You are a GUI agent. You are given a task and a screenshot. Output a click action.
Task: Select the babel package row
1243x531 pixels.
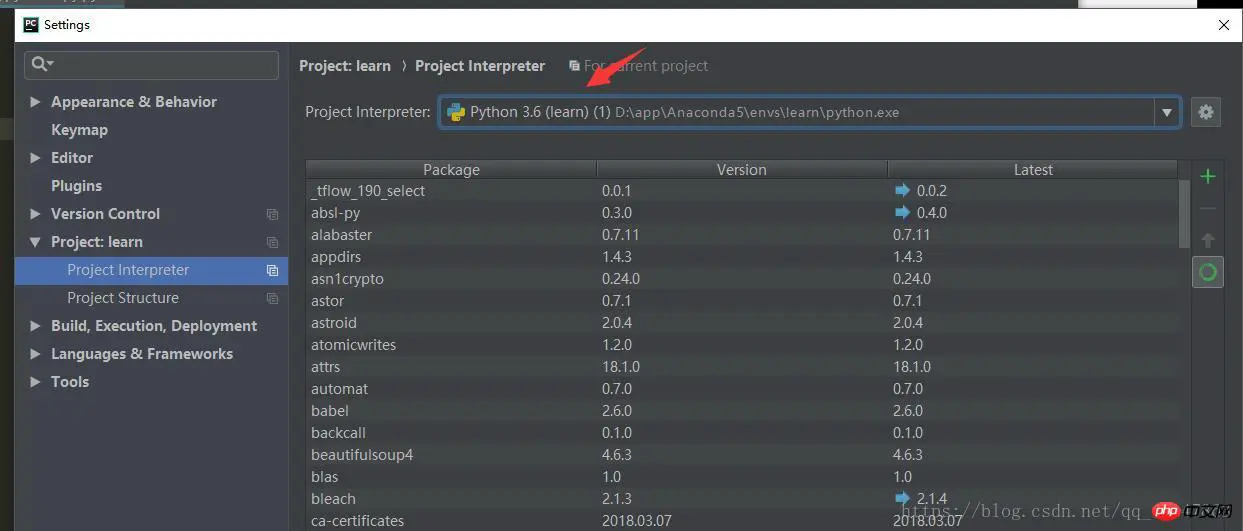tap(742, 411)
